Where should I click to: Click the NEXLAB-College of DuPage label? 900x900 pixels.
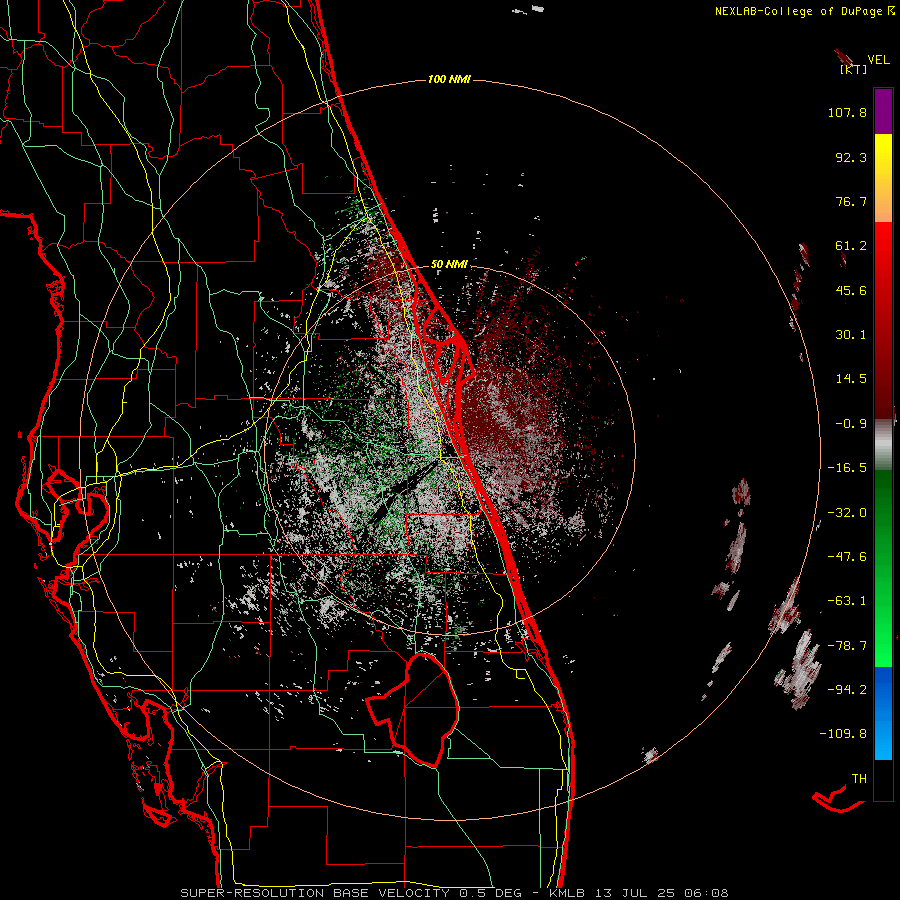tap(804, 11)
